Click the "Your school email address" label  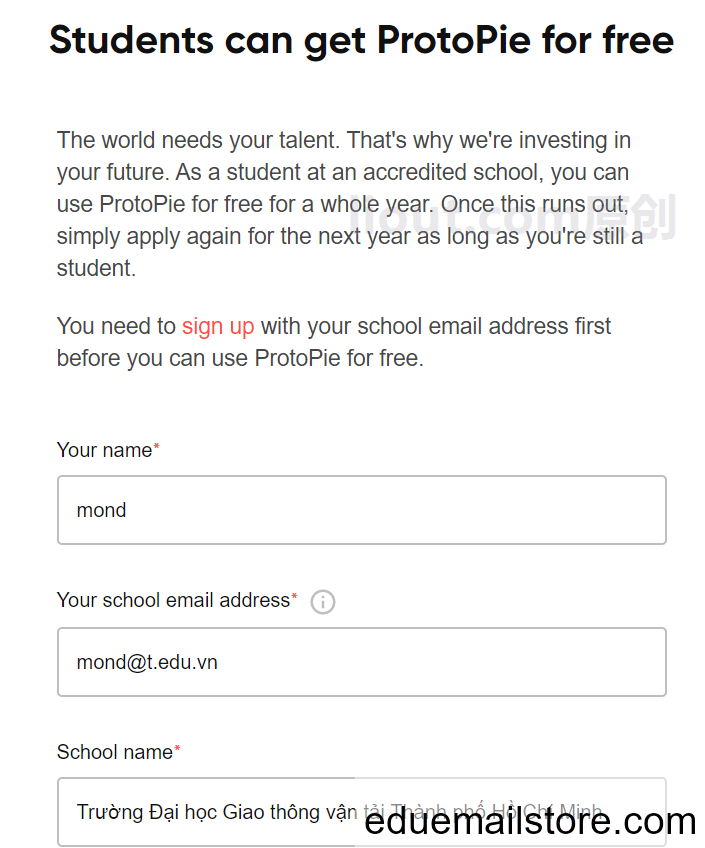tap(174, 600)
